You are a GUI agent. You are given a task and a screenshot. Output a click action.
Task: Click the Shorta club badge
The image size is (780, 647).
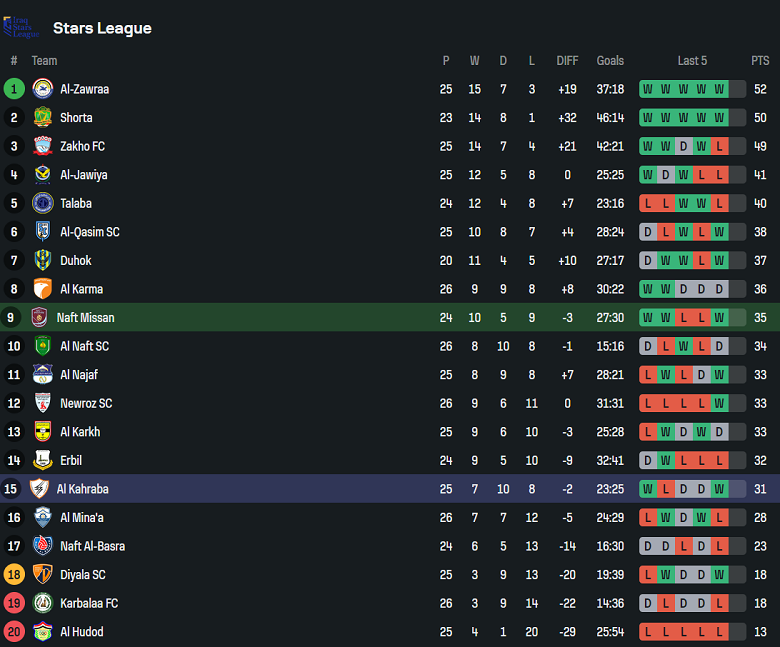[x=42, y=118]
